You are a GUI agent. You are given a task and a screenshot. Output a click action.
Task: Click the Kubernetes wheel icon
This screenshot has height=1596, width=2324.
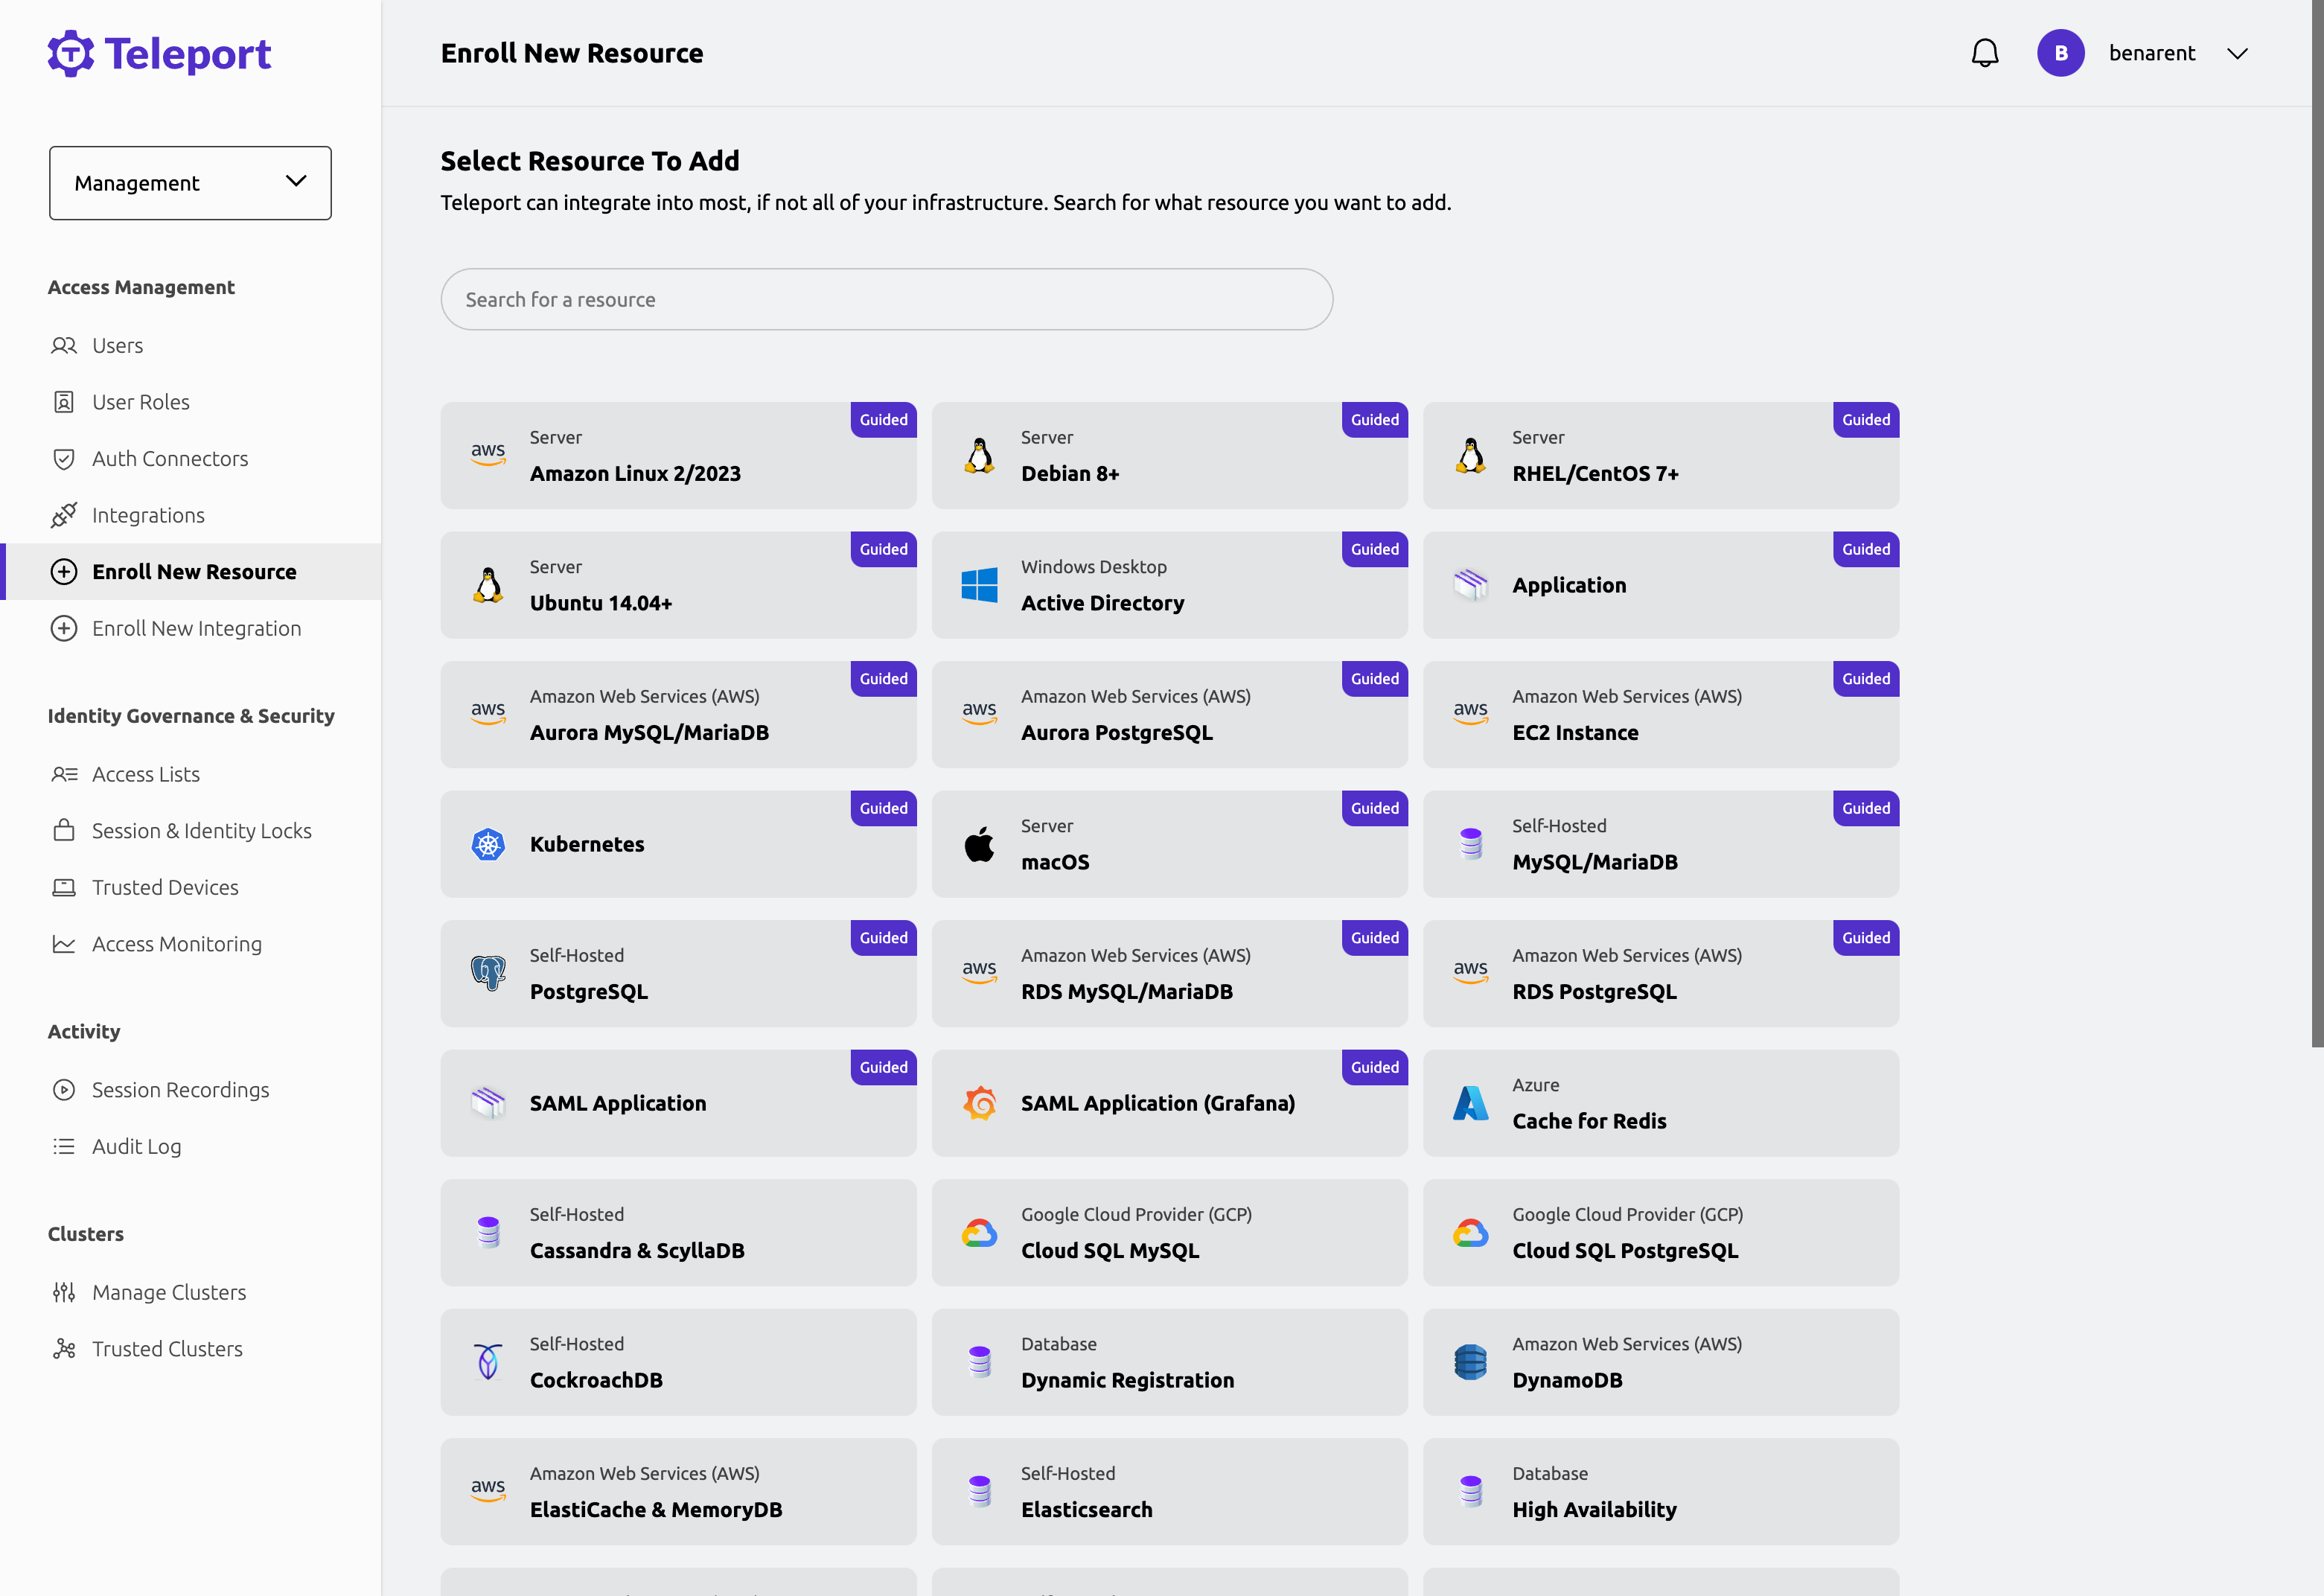488,845
